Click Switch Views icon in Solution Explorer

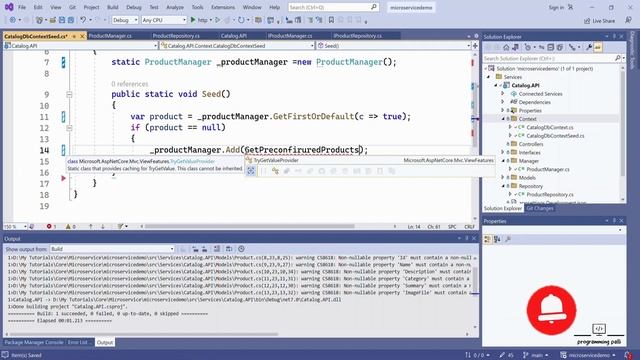(515, 48)
